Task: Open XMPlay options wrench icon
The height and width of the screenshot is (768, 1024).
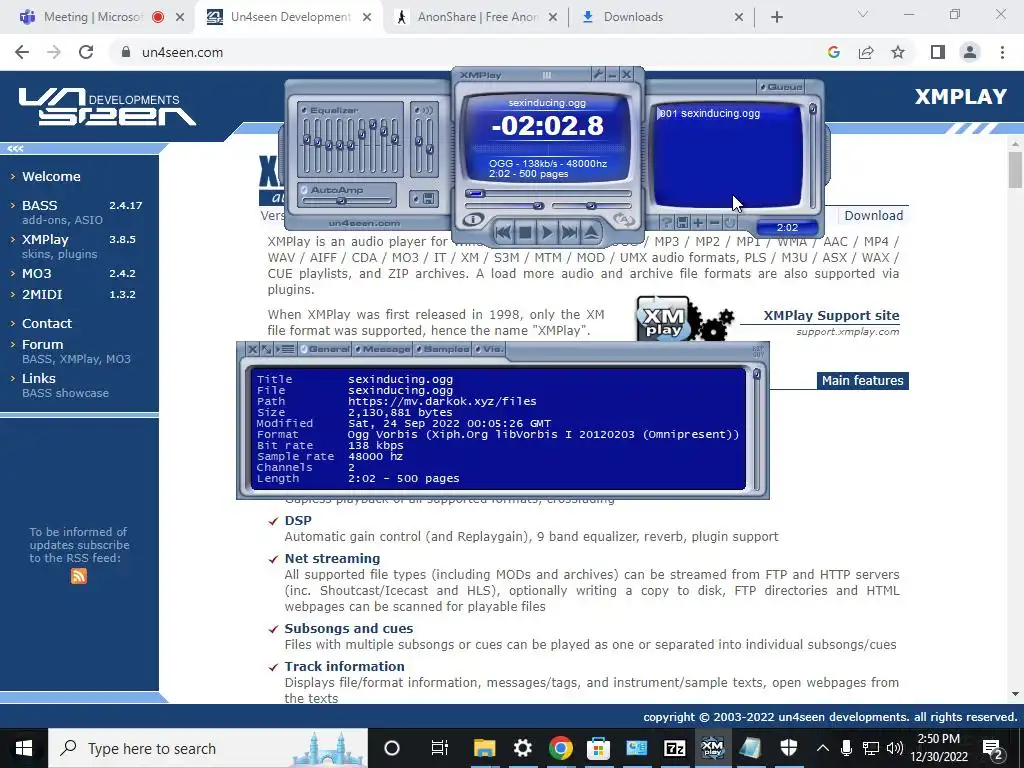Action: (598, 74)
